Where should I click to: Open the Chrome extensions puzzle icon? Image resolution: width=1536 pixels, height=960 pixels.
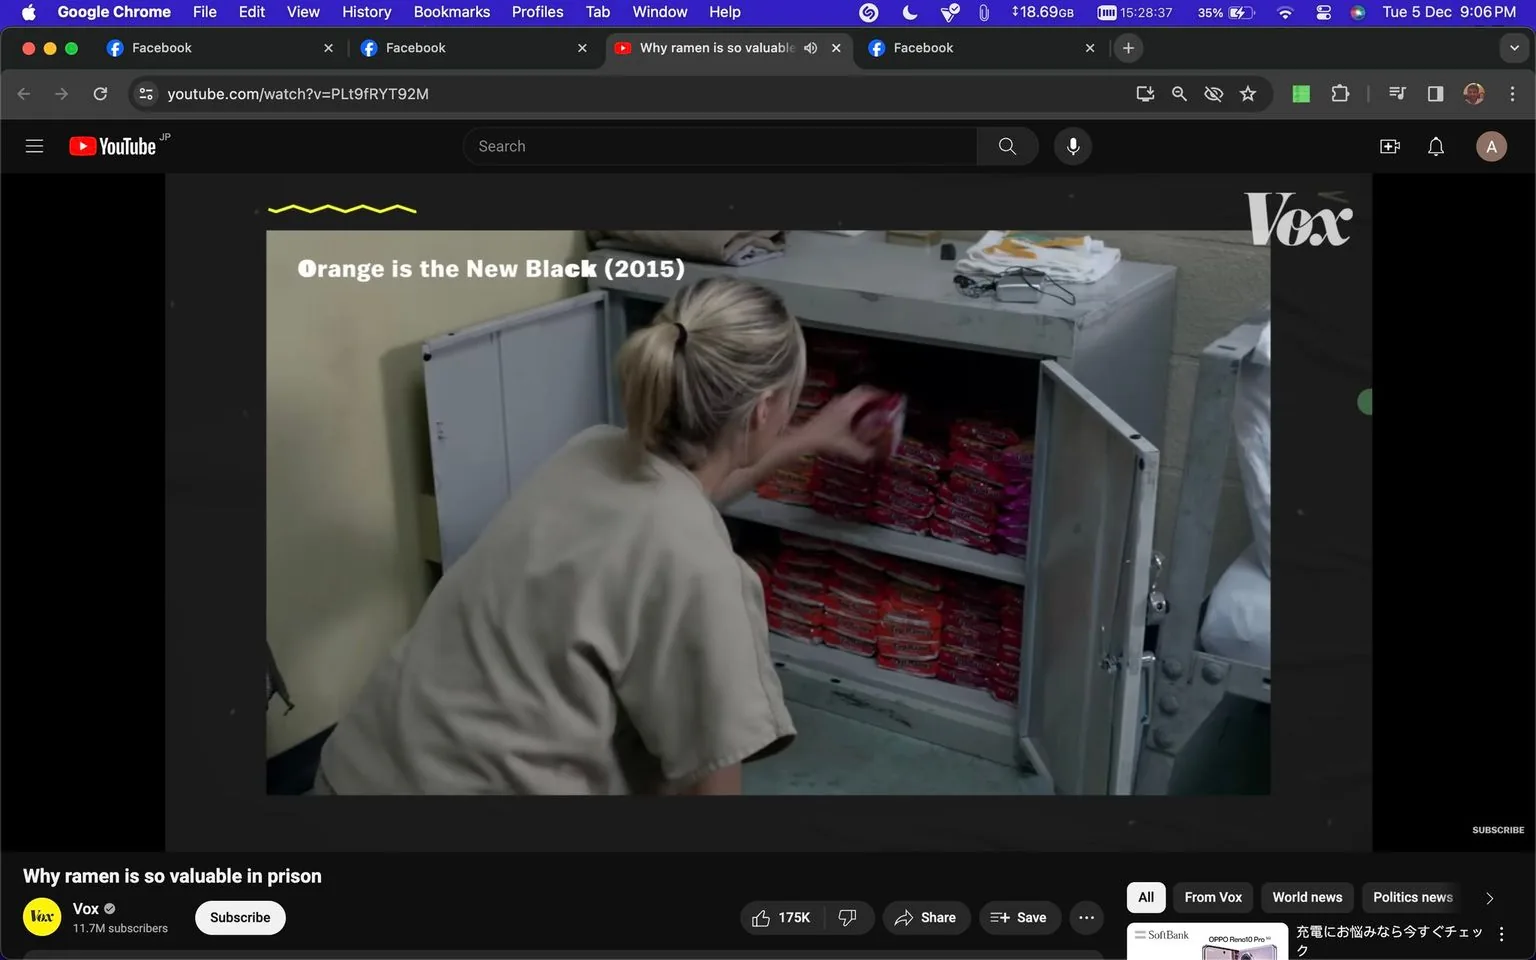1340,93
